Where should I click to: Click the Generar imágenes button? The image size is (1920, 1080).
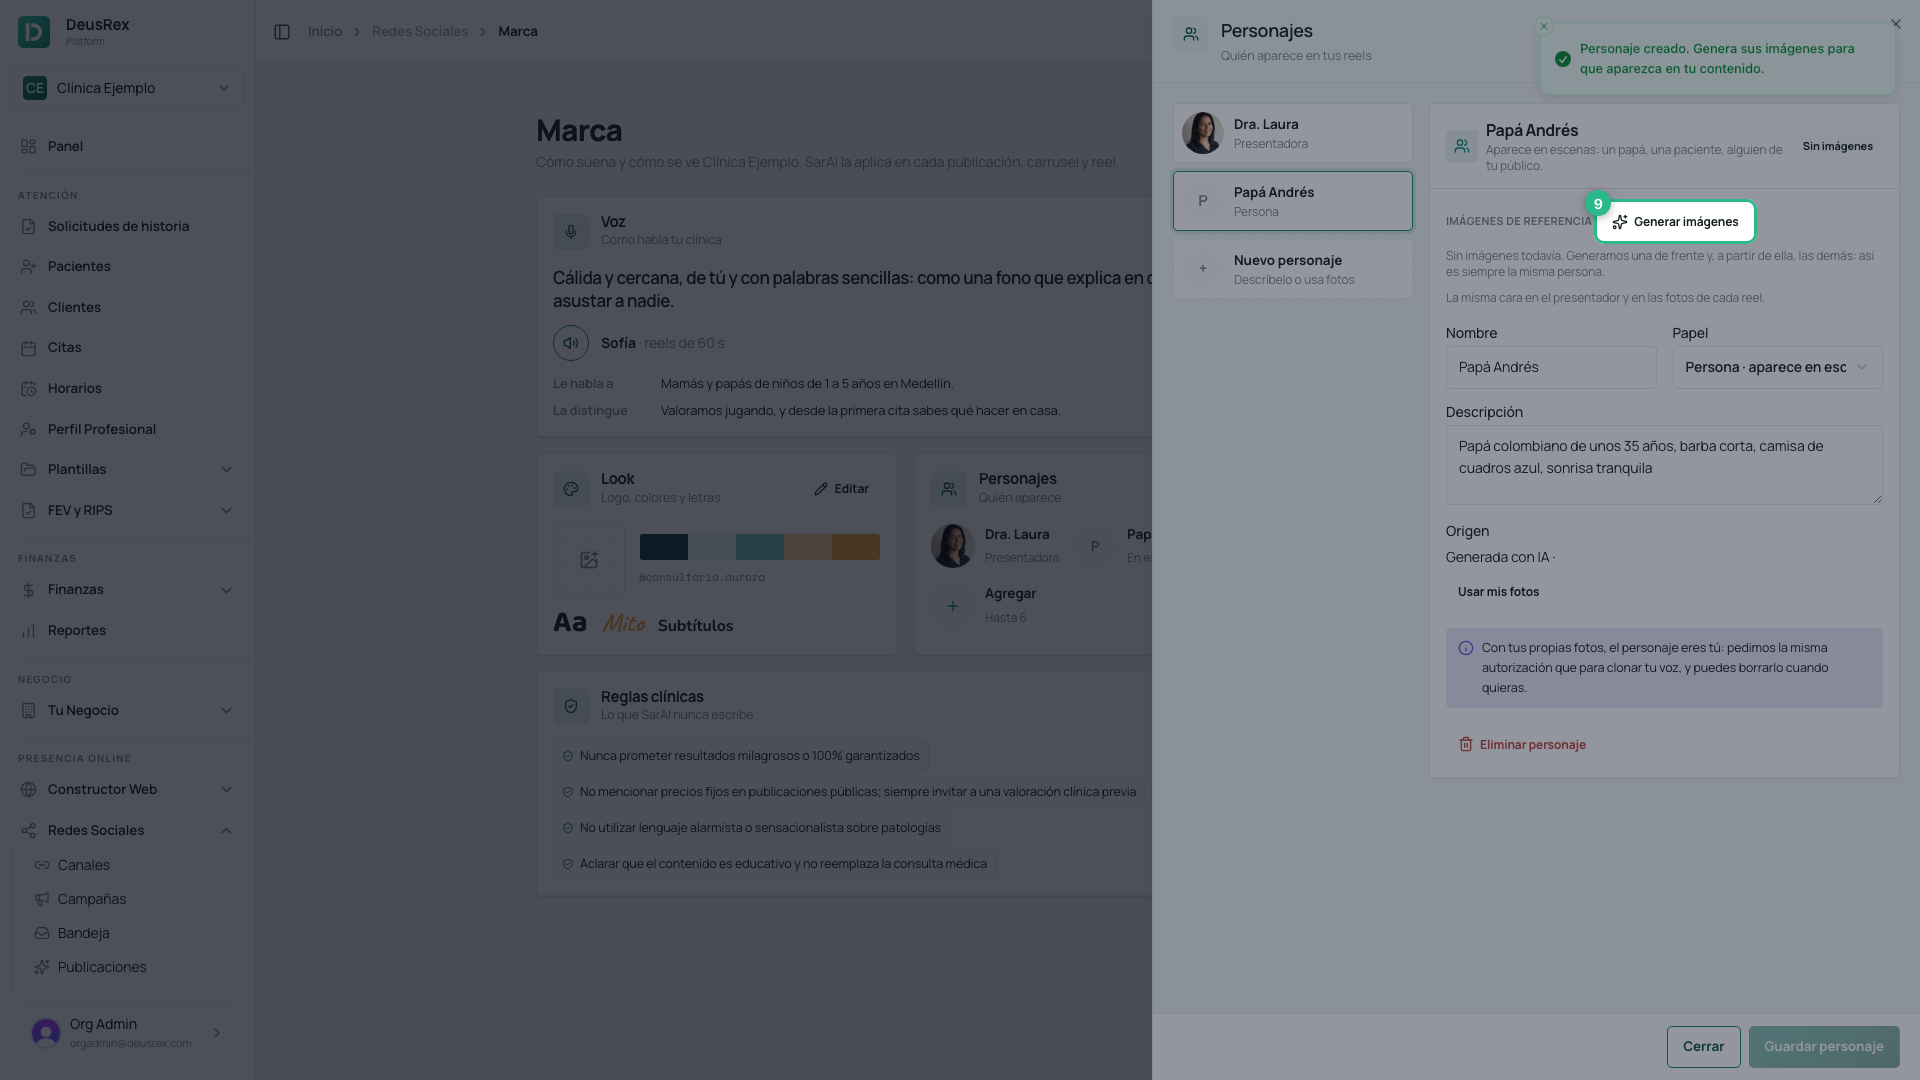(x=1675, y=222)
